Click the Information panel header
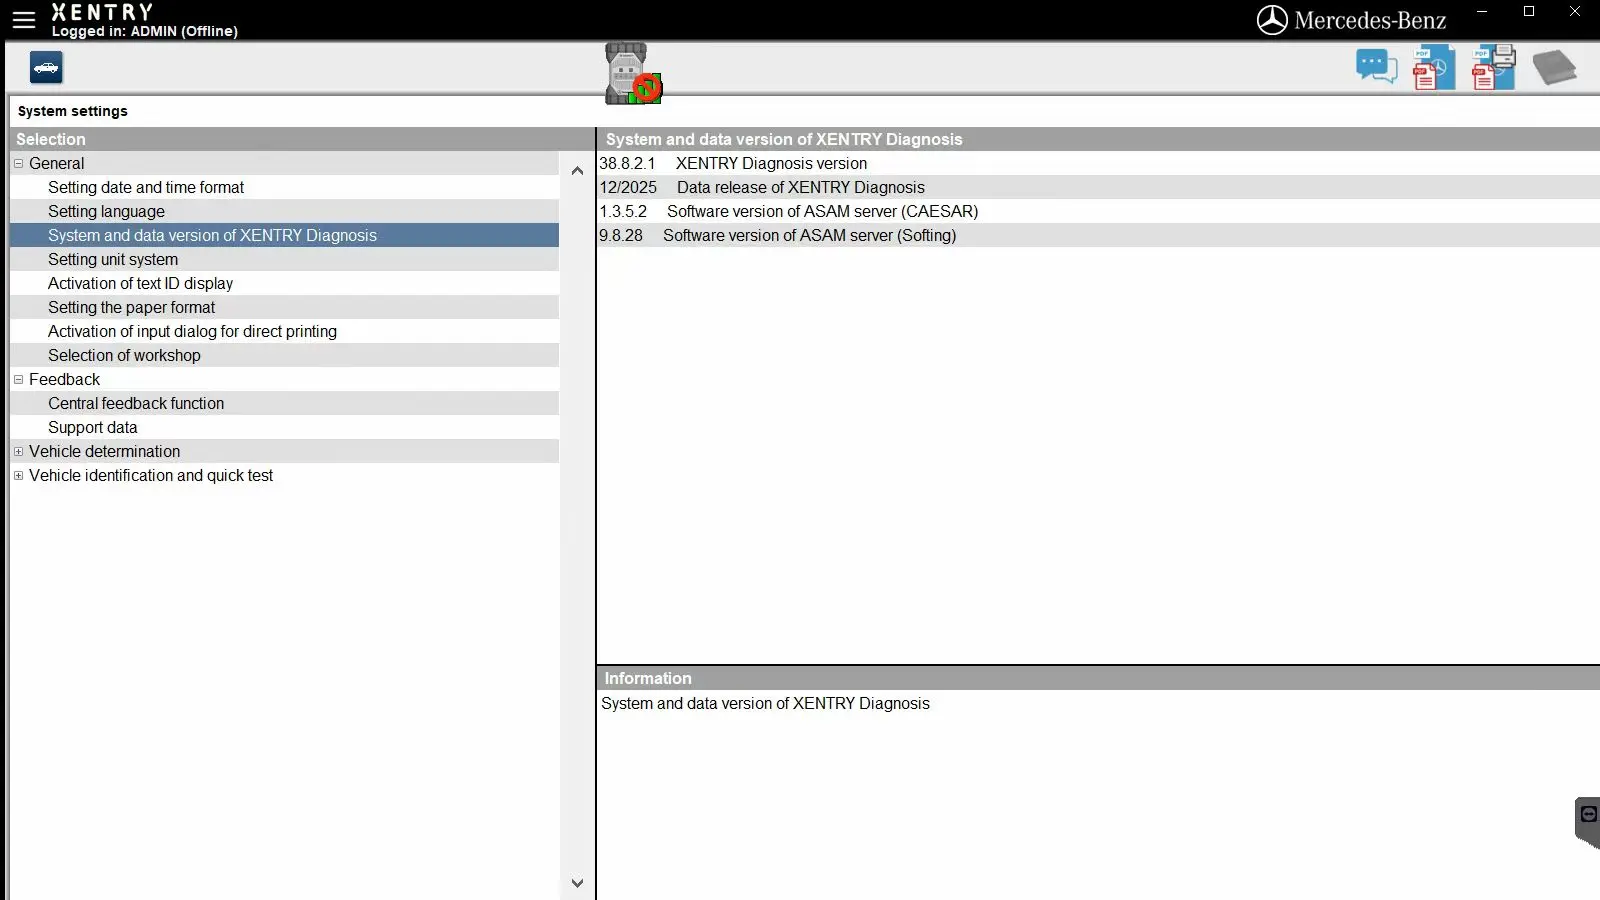The width and height of the screenshot is (1600, 900). click(x=1098, y=678)
